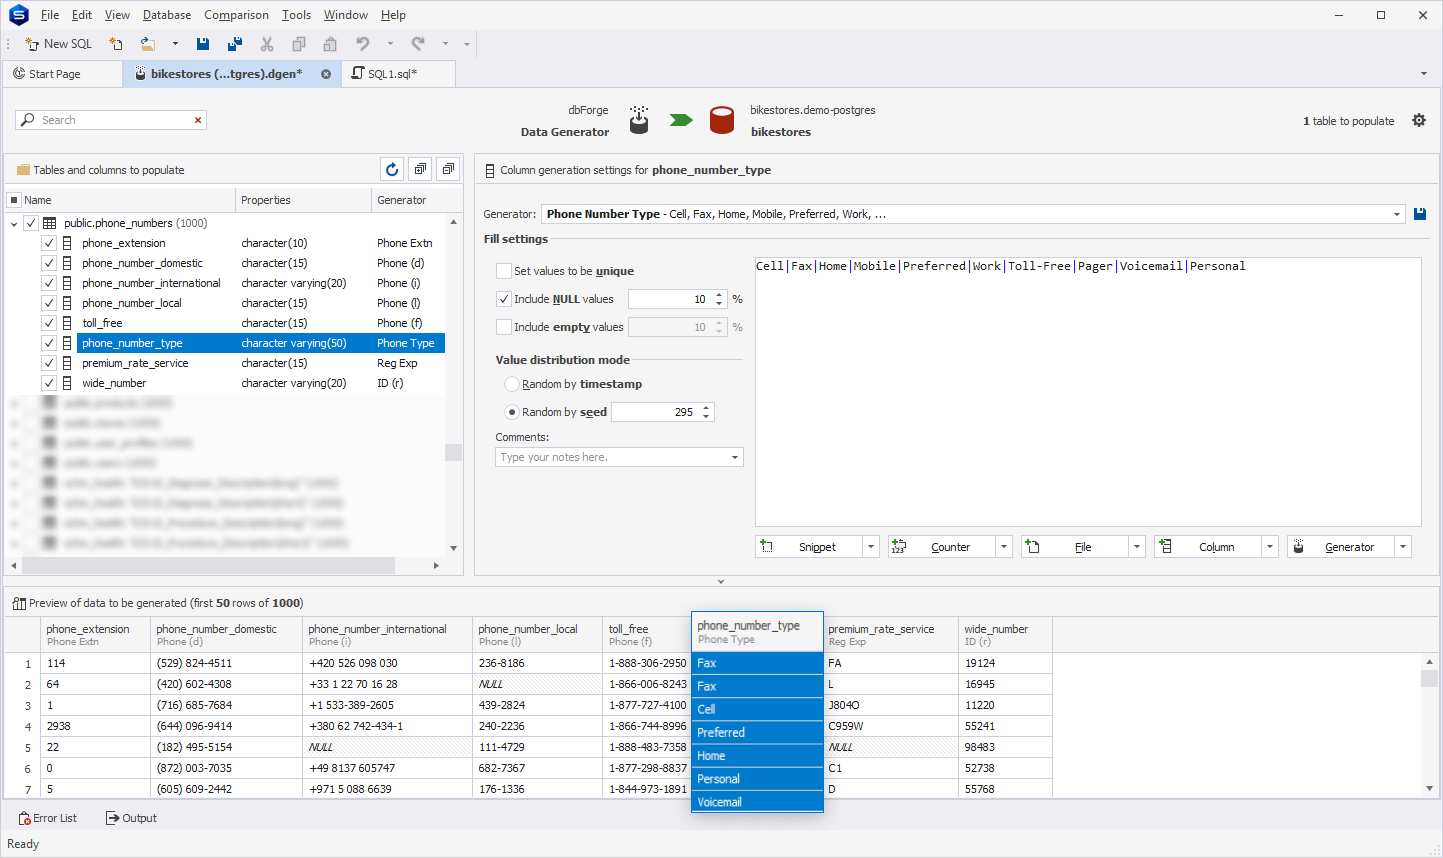
Task: Close the bikestores dgen tab
Action: pyautogui.click(x=326, y=74)
